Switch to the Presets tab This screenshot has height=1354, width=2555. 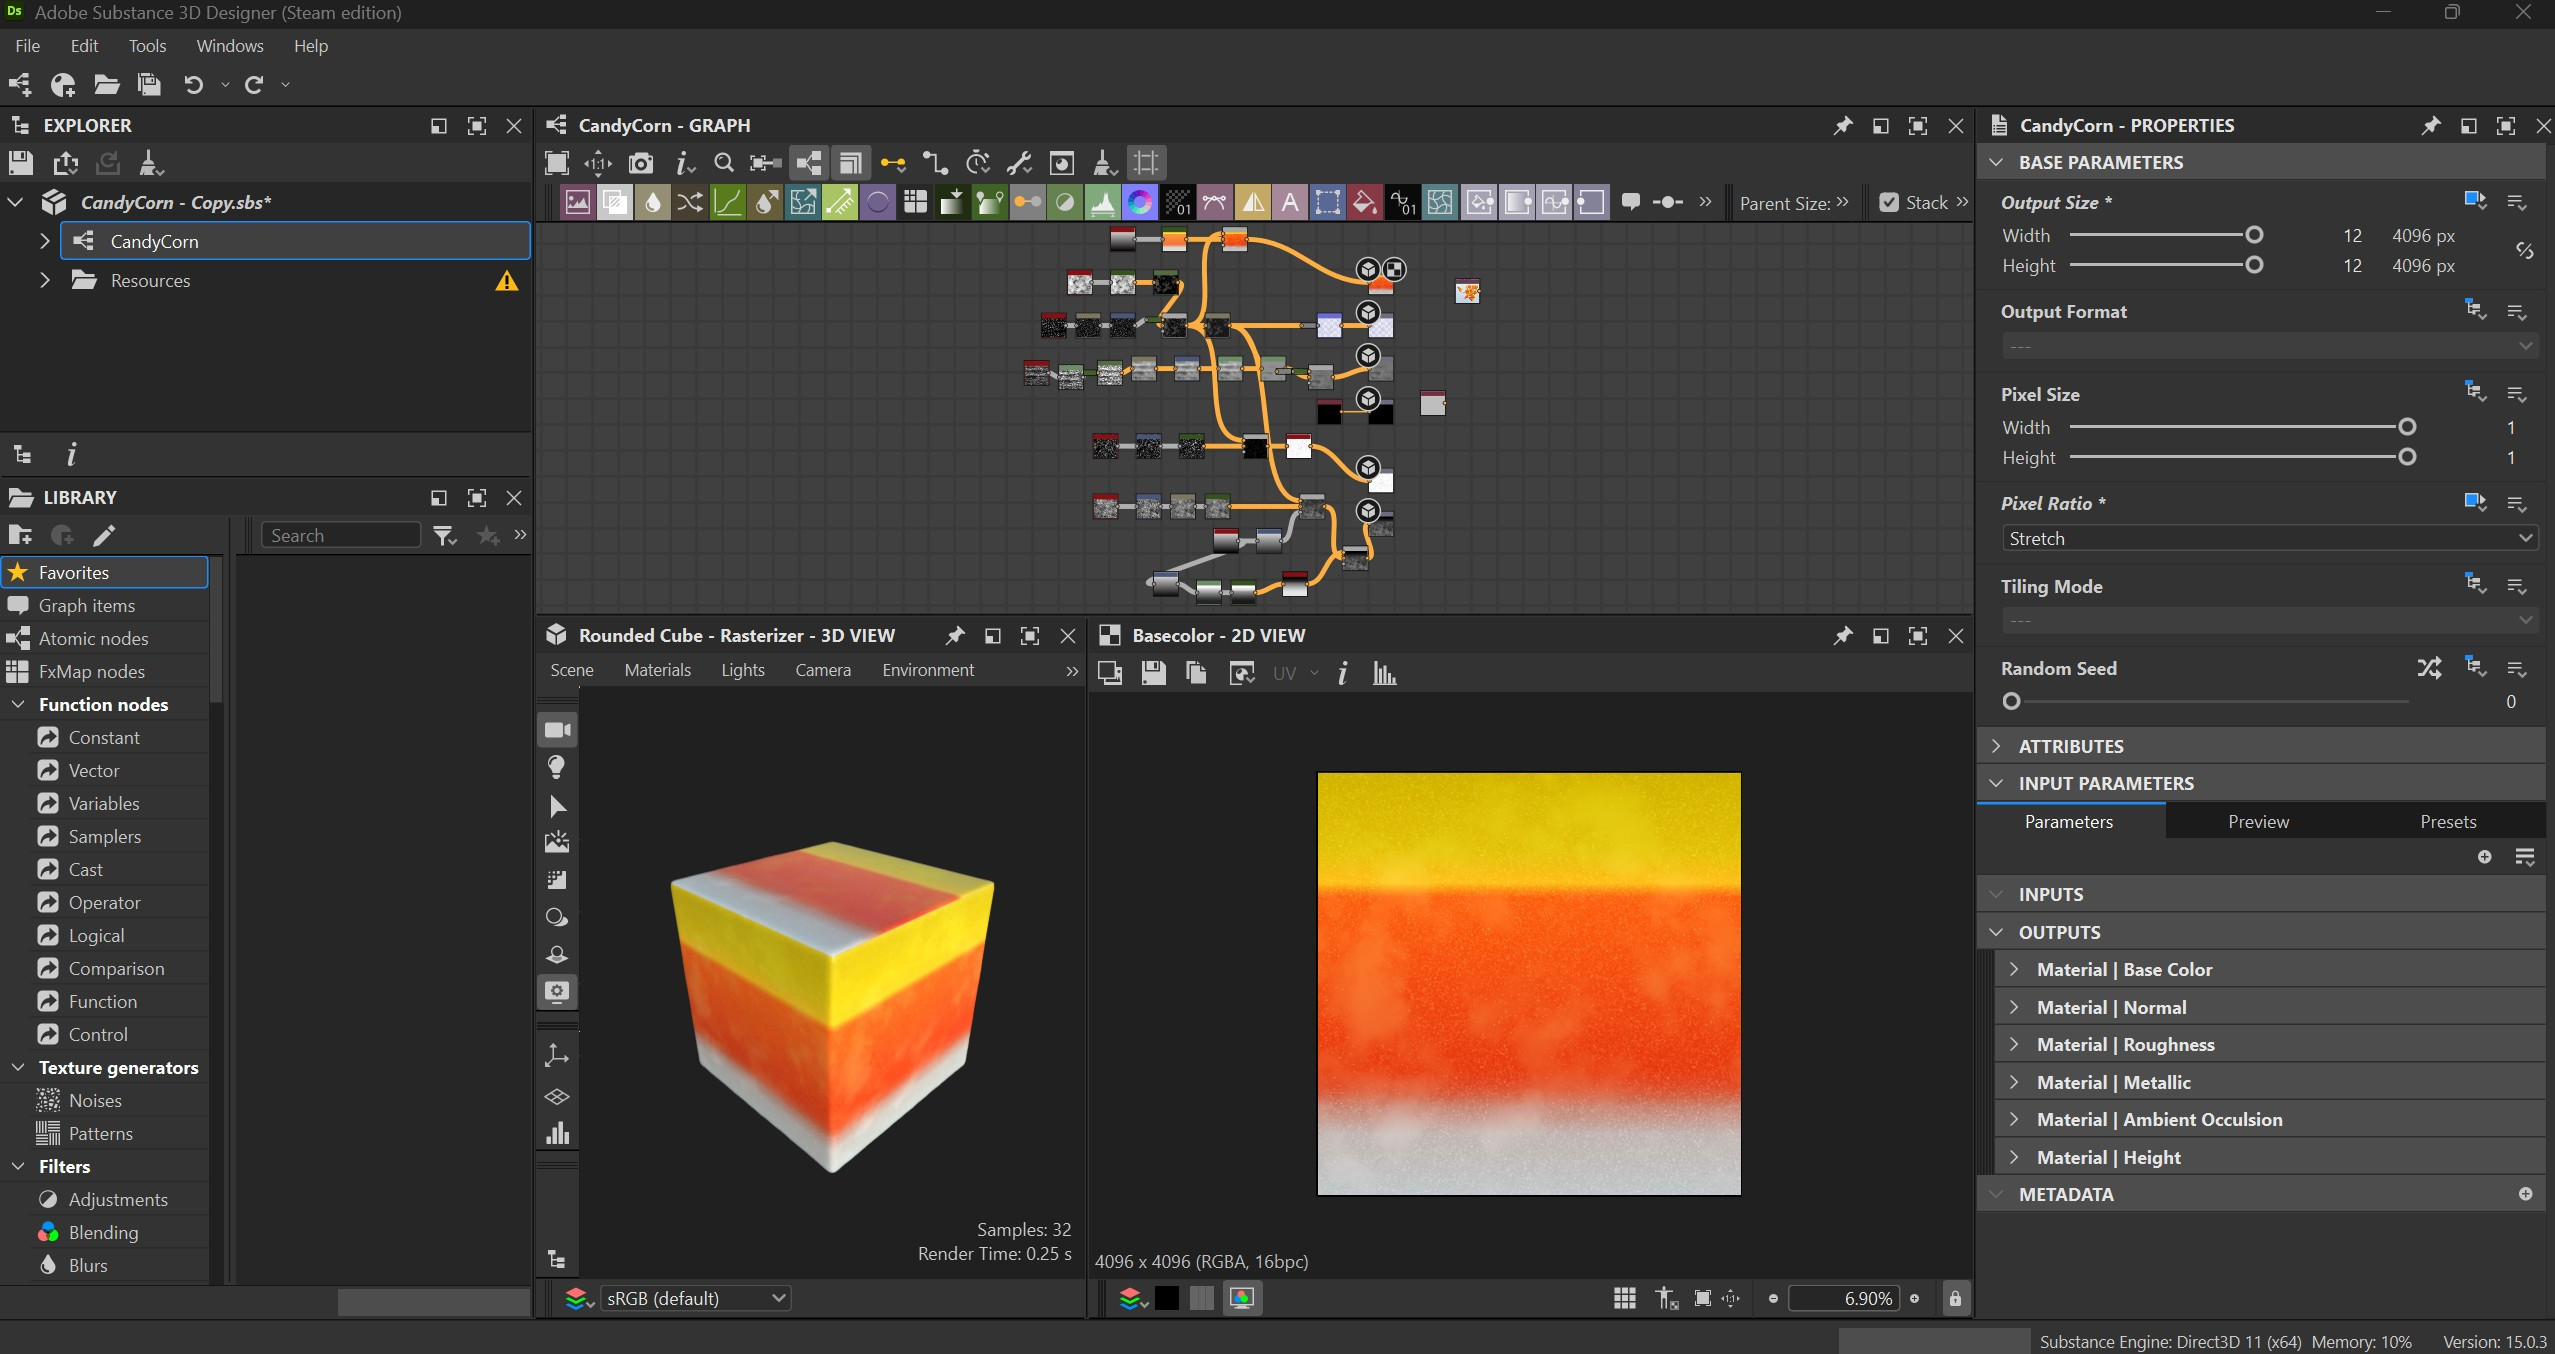click(x=2447, y=821)
